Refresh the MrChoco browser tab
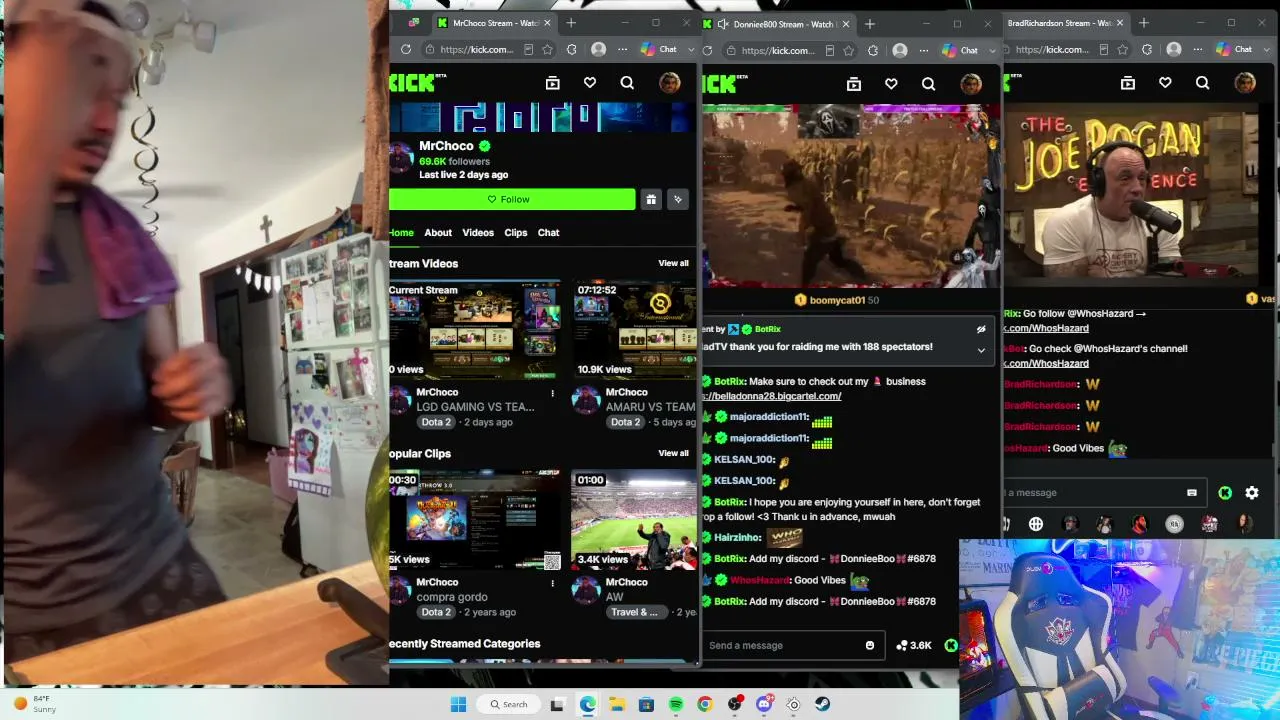 pyautogui.click(x=406, y=49)
